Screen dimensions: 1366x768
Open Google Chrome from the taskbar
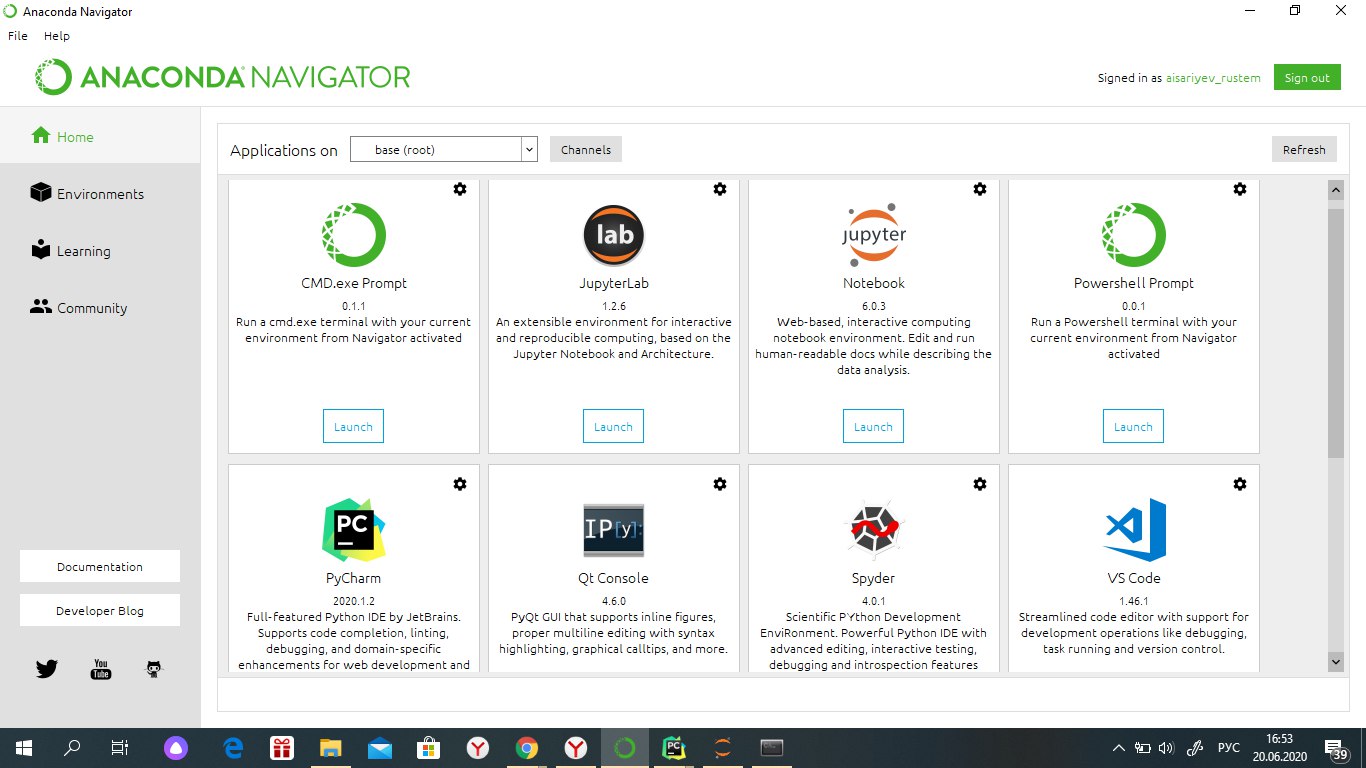point(527,747)
